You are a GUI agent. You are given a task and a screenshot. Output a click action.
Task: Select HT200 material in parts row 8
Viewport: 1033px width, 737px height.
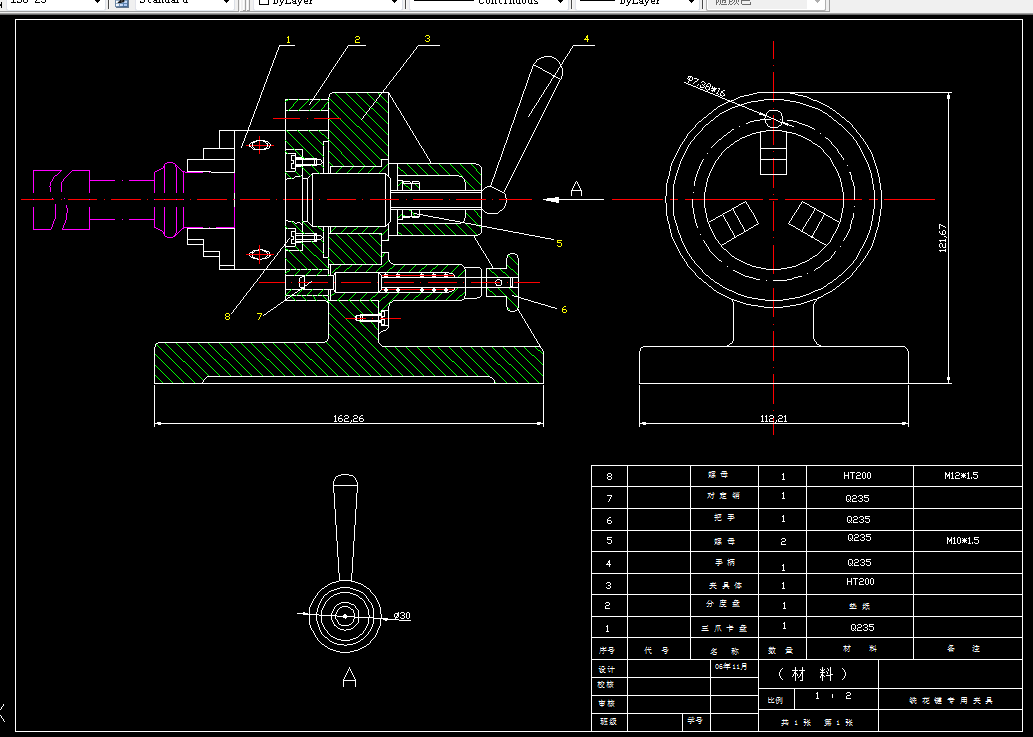click(857, 476)
